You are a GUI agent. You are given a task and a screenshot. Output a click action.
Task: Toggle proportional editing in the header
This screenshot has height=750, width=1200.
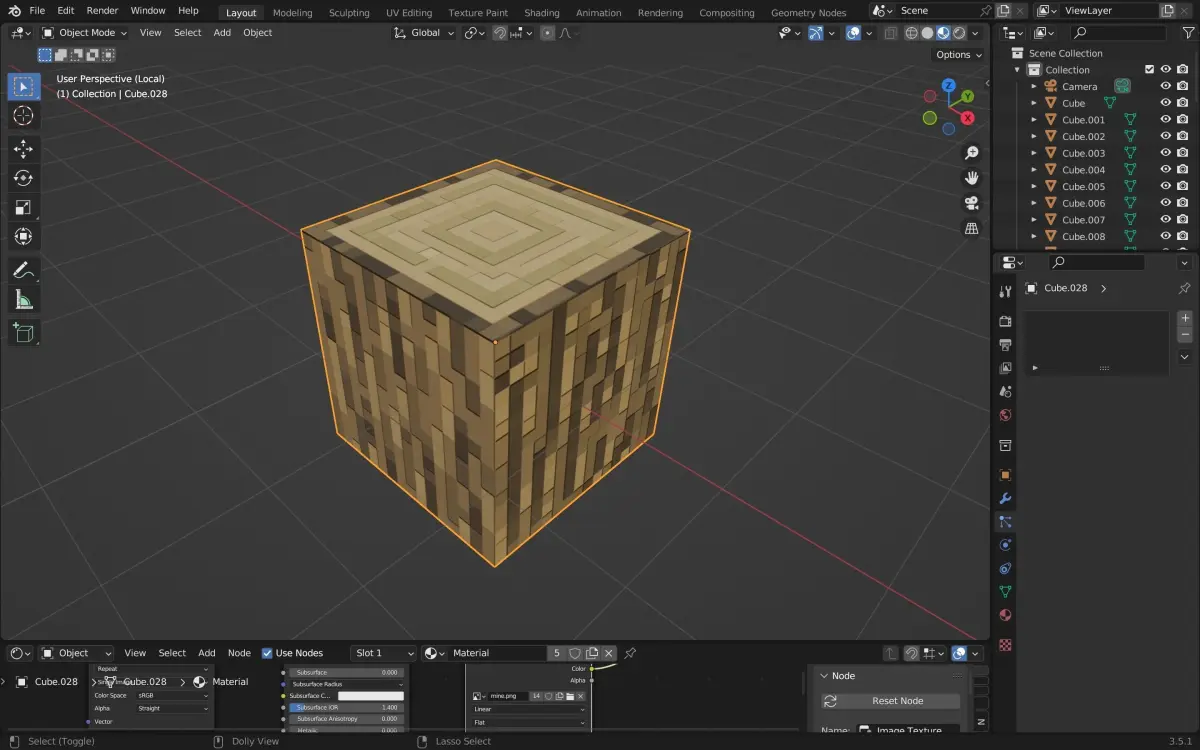coord(548,32)
